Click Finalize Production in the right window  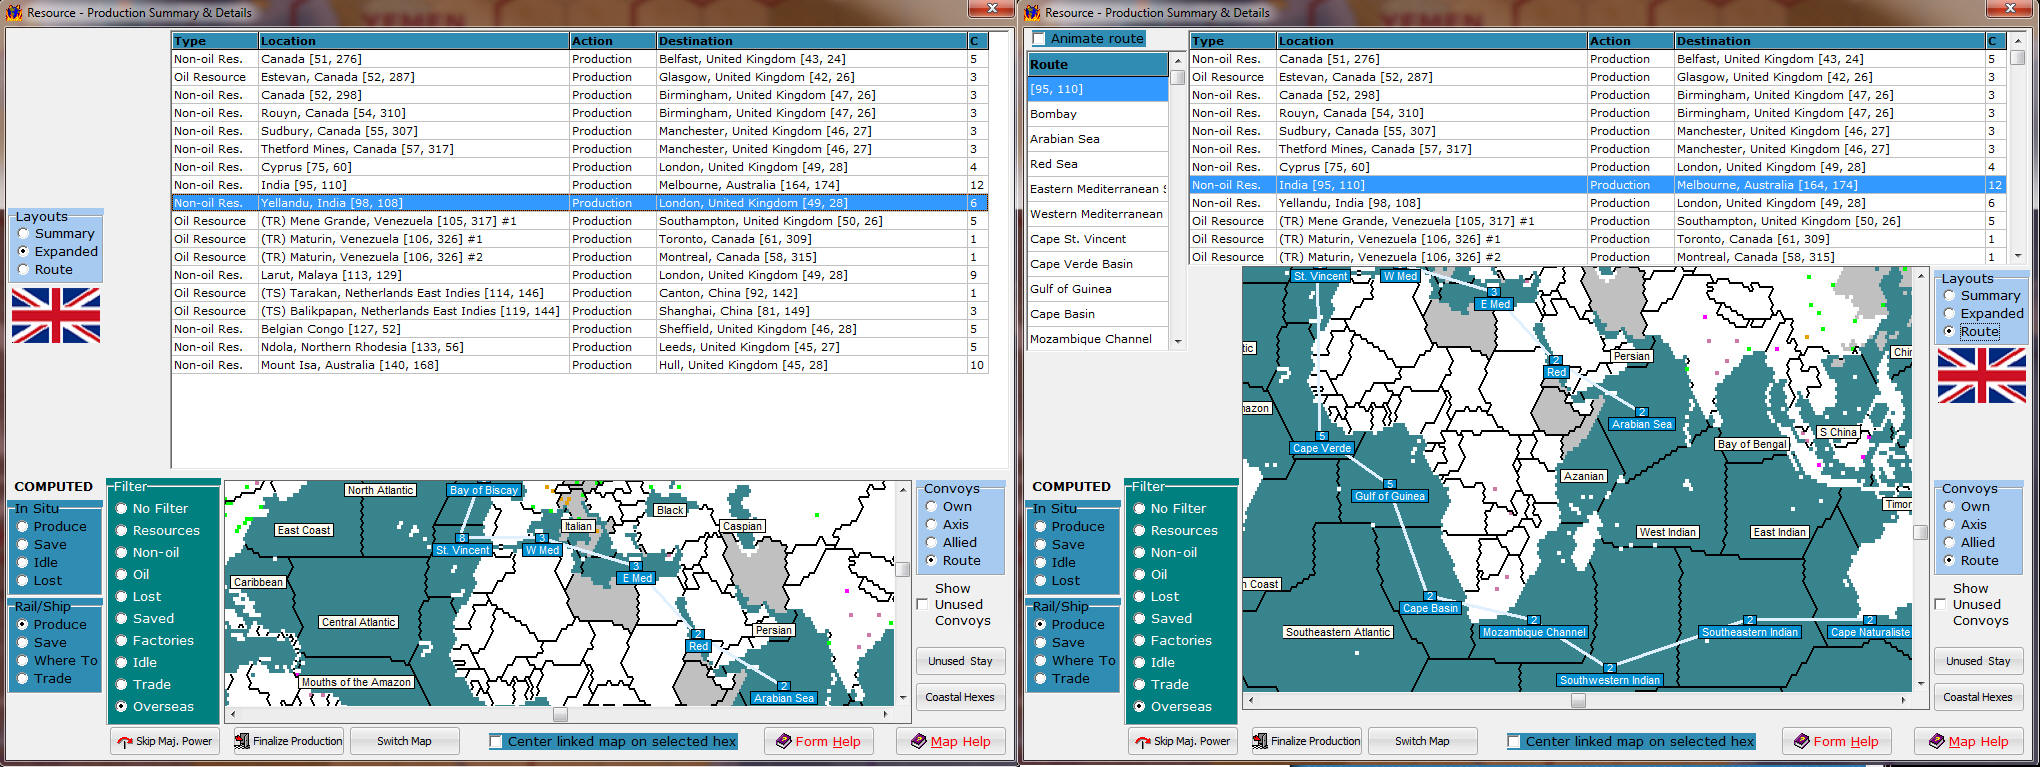(1306, 741)
